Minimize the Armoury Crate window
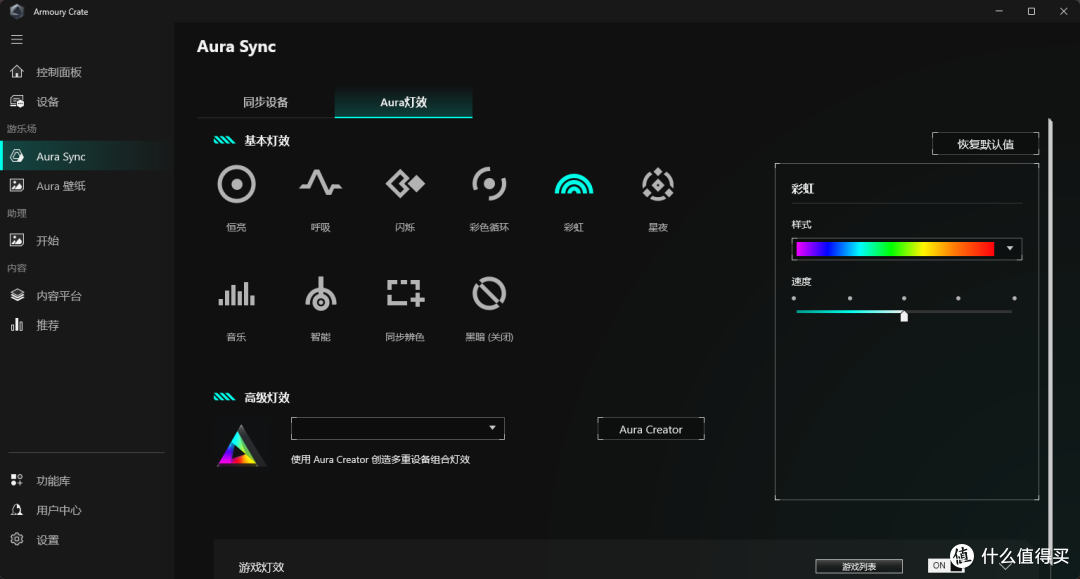 [999, 11]
